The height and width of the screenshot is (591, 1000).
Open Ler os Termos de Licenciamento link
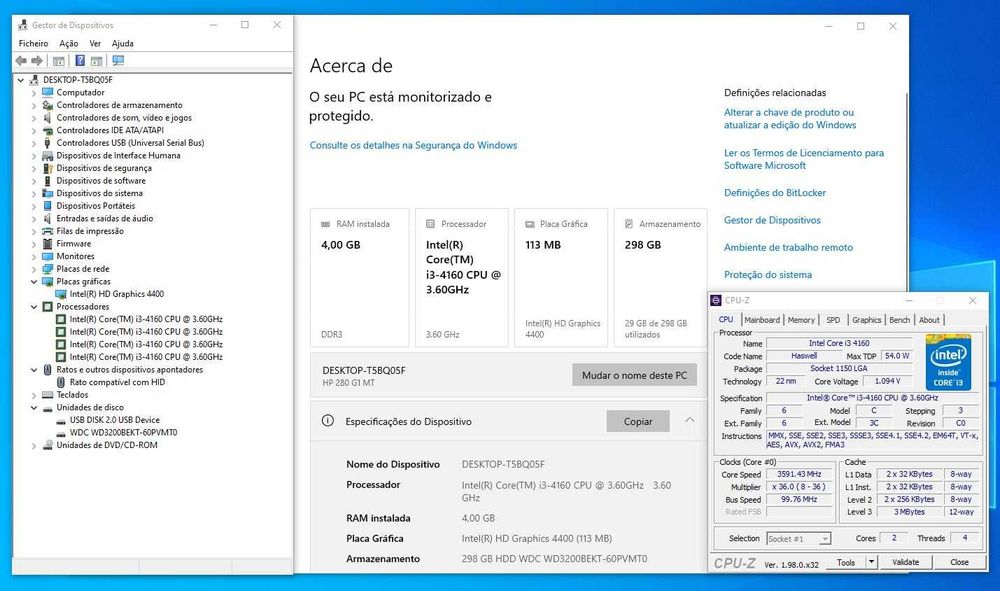[804, 159]
